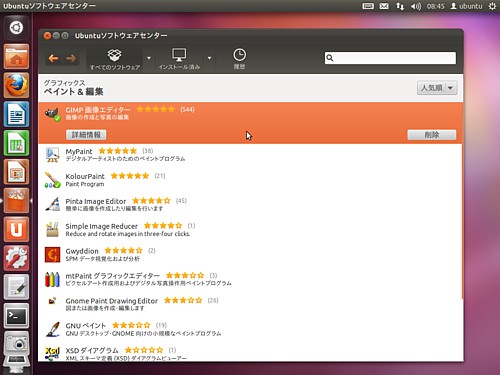The width and height of the screenshot is (500, 375).
Task: Open the All Software (すべてのソフトウェア) view
Action: tap(115, 59)
